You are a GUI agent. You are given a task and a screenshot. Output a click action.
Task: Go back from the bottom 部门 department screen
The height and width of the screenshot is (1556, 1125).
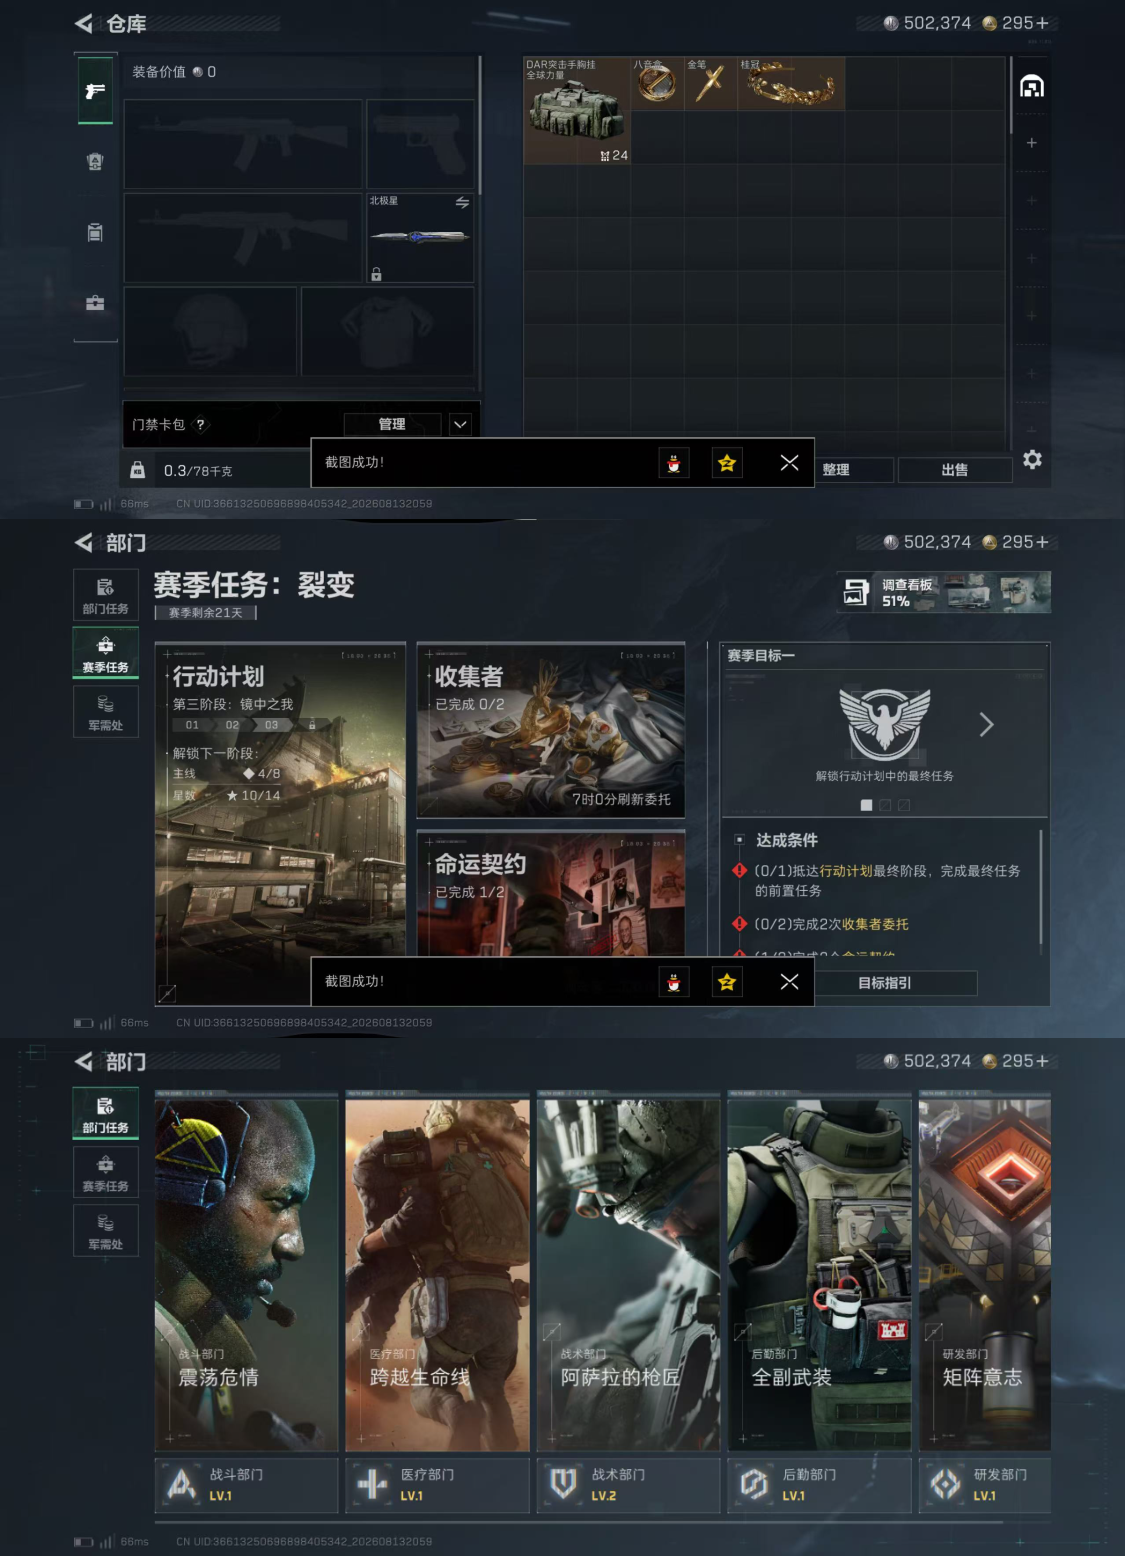[x=84, y=1062]
